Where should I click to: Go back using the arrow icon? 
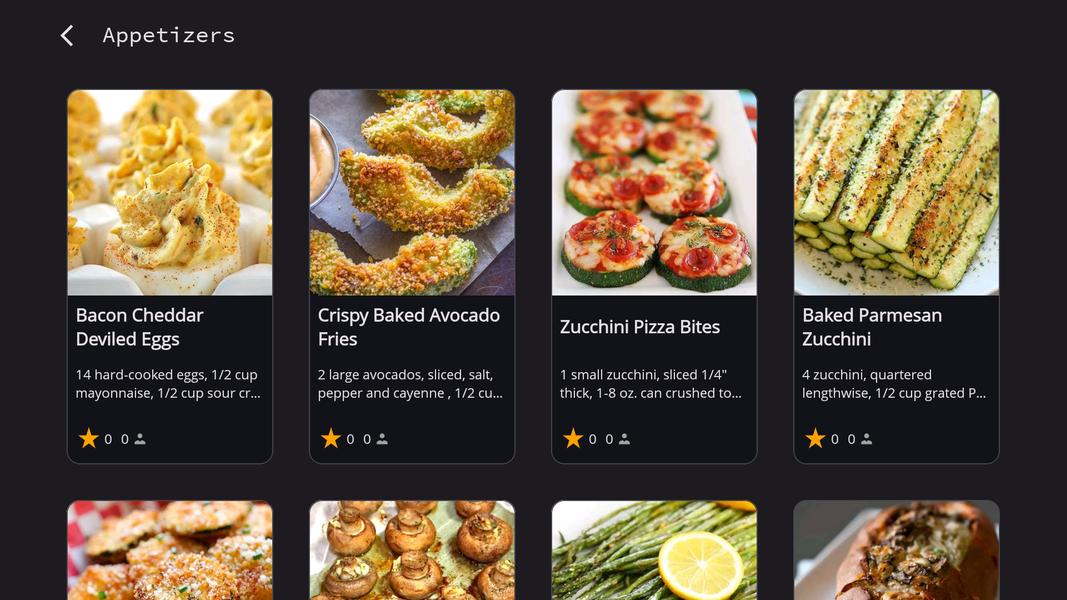point(67,36)
